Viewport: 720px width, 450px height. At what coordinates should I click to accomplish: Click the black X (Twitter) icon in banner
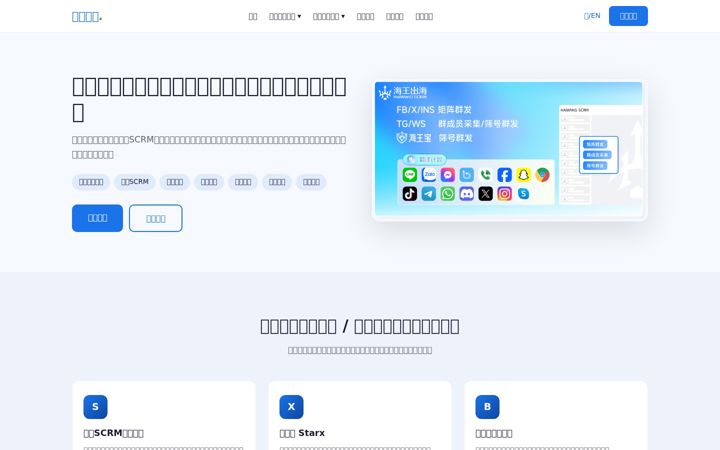click(485, 194)
